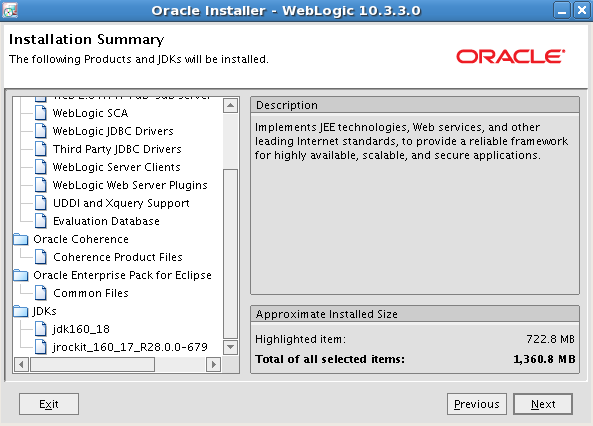Viewport: 593px width, 426px height.
Task: Click the WebLogic SCA document icon
Action: click(41, 113)
